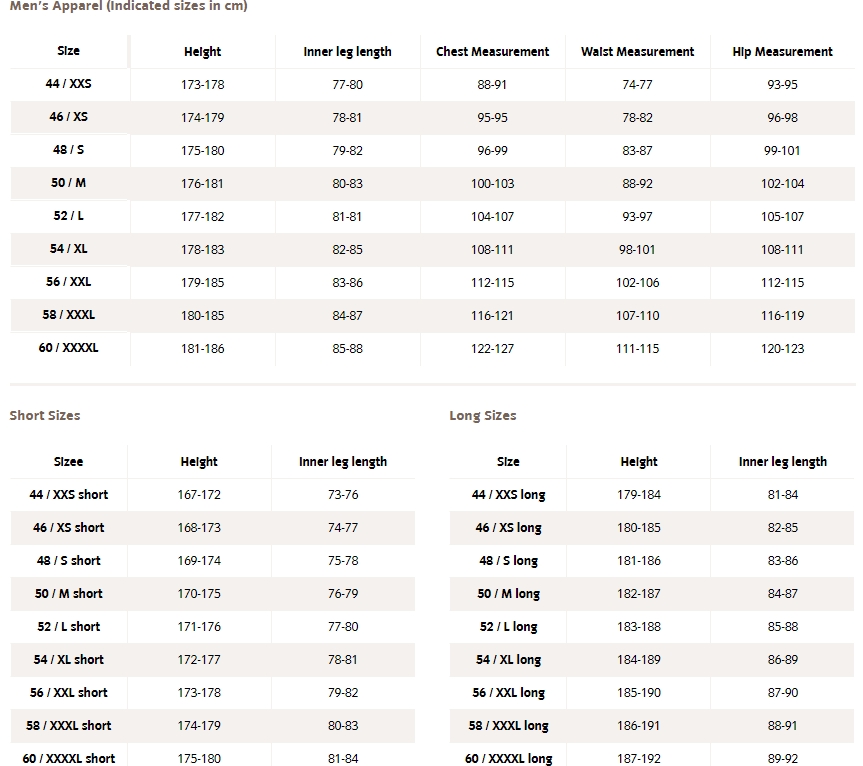Image resolution: width=863 pixels, height=766 pixels.
Task: Click waist value 98-101
Action: pyautogui.click(x=637, y=250)
